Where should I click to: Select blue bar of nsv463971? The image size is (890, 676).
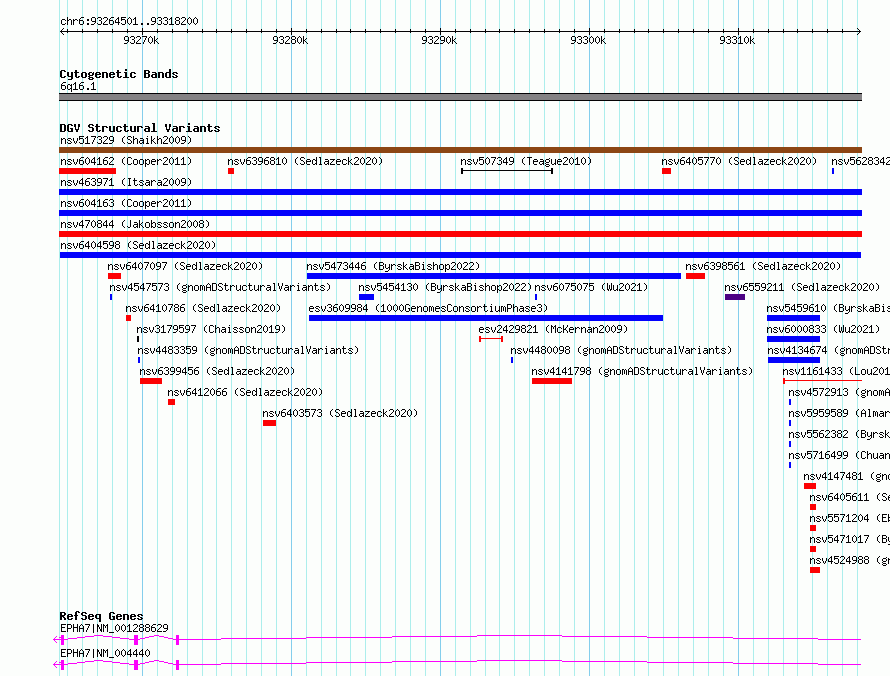tap(460, 192)
